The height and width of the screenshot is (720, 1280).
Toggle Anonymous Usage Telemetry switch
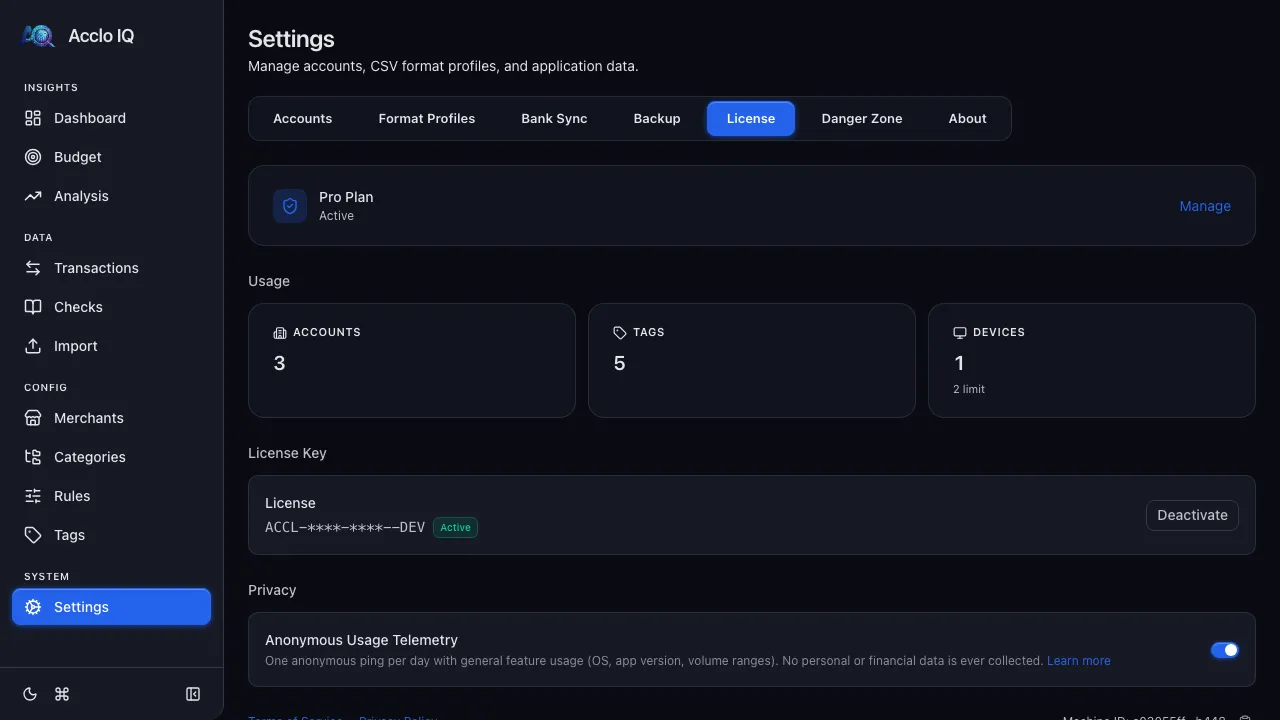pyautogui.click(x=1225, y=650)
